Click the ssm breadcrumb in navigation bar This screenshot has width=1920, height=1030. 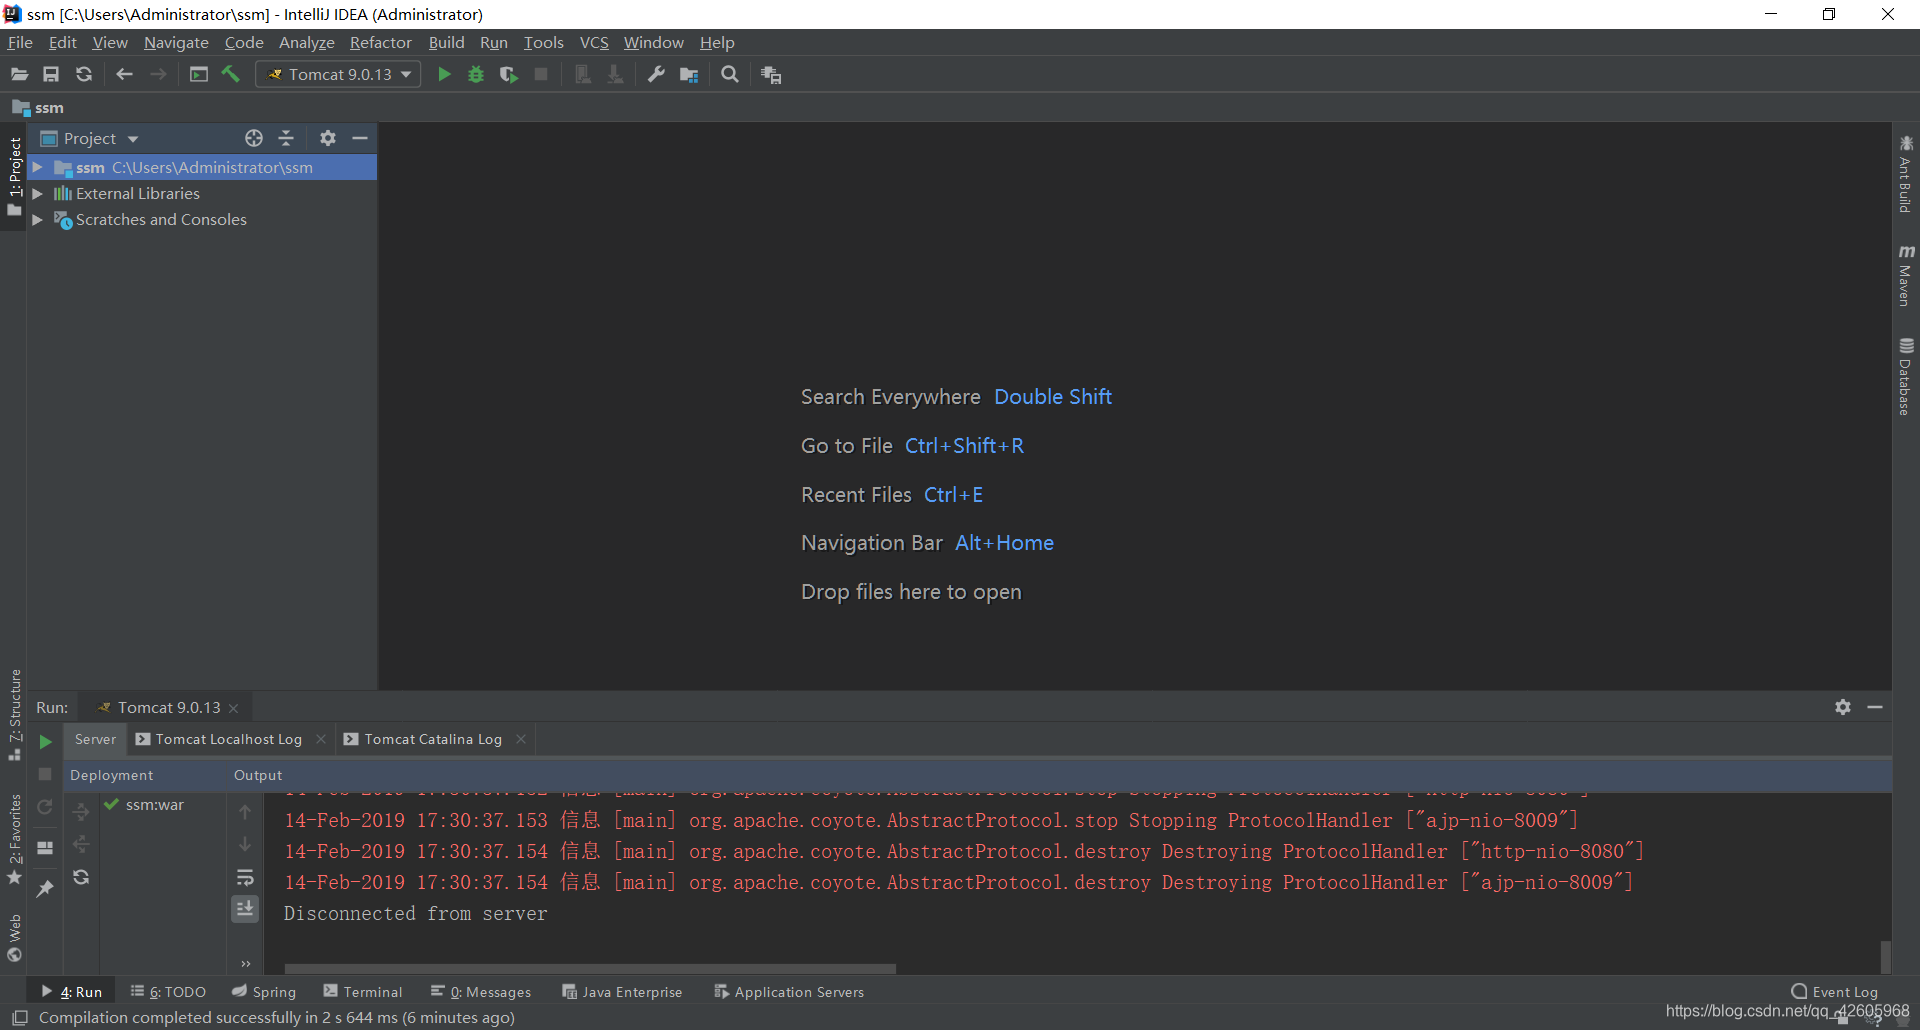click(38, 108)
